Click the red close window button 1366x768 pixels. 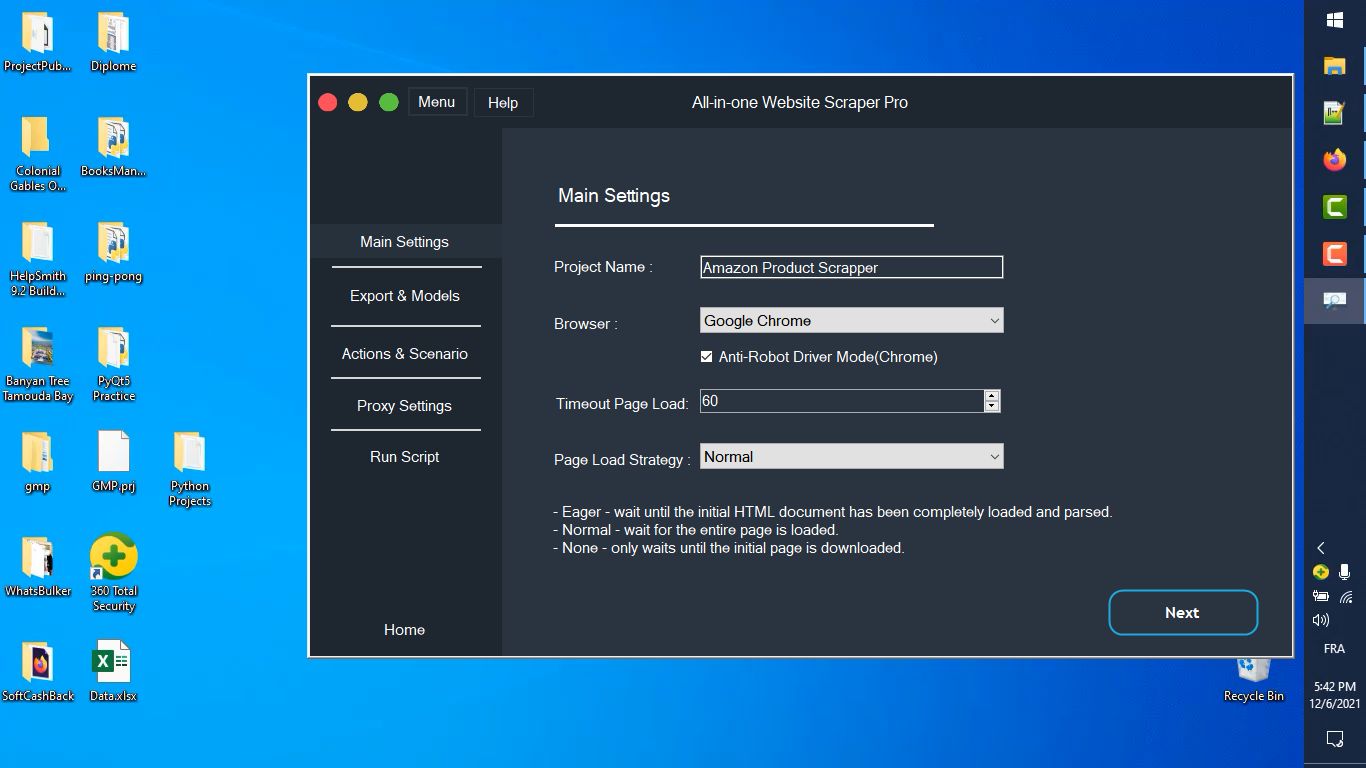pos(327,102)
